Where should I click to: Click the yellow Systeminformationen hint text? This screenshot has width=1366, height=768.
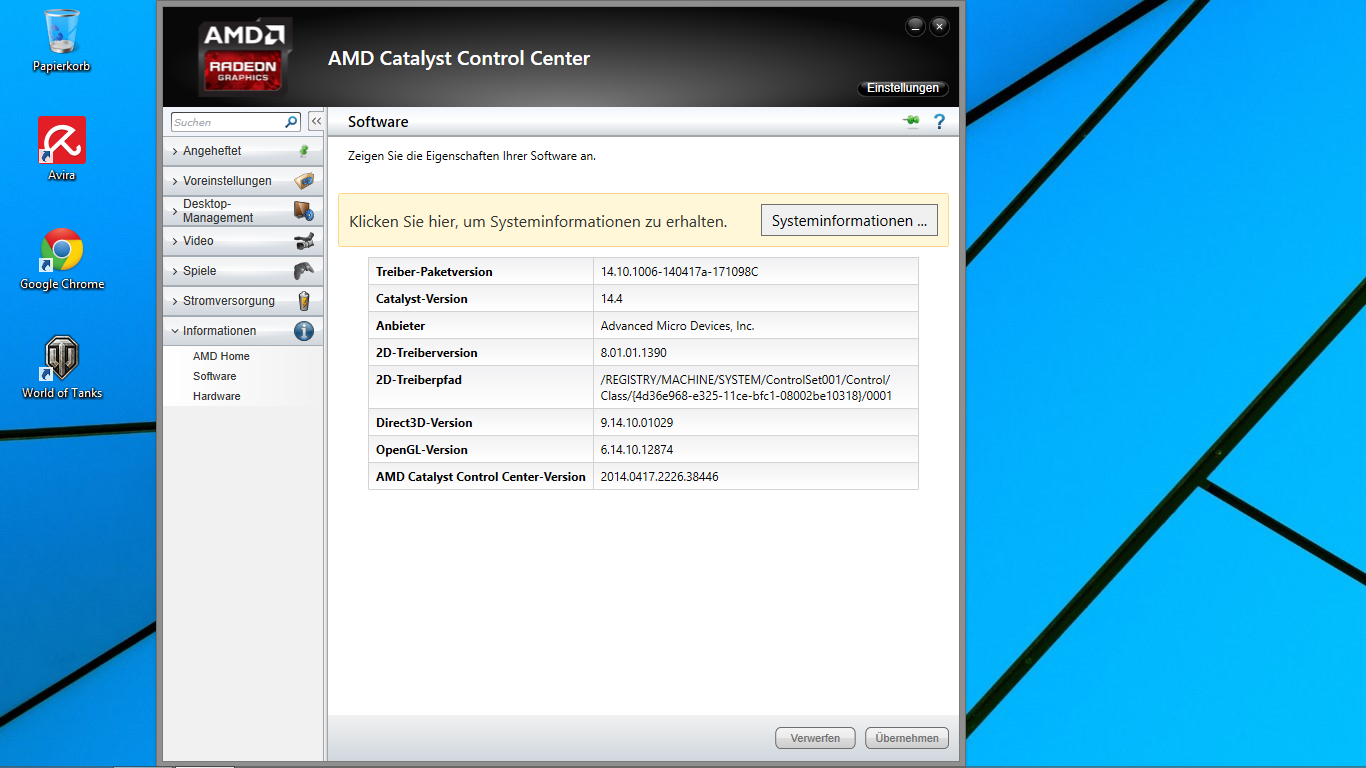coord(538,221)
